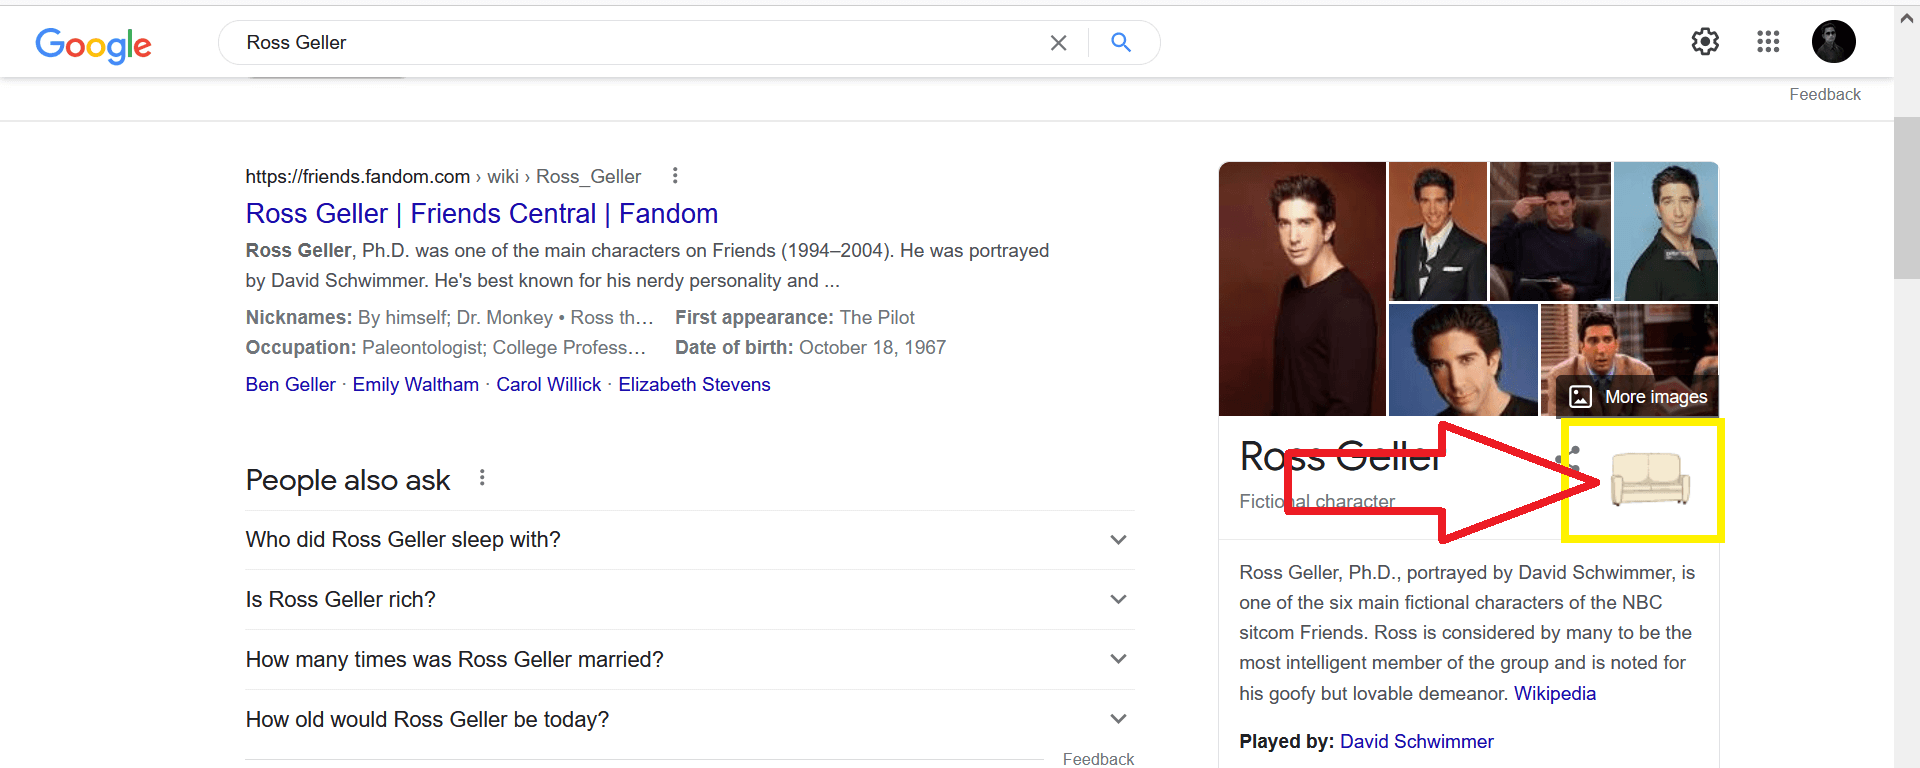Image resolution: width=1920 pixels, height=768 pixels.
Task: Expand 'How many times was Ross Geller married?'
Action: 690,660
